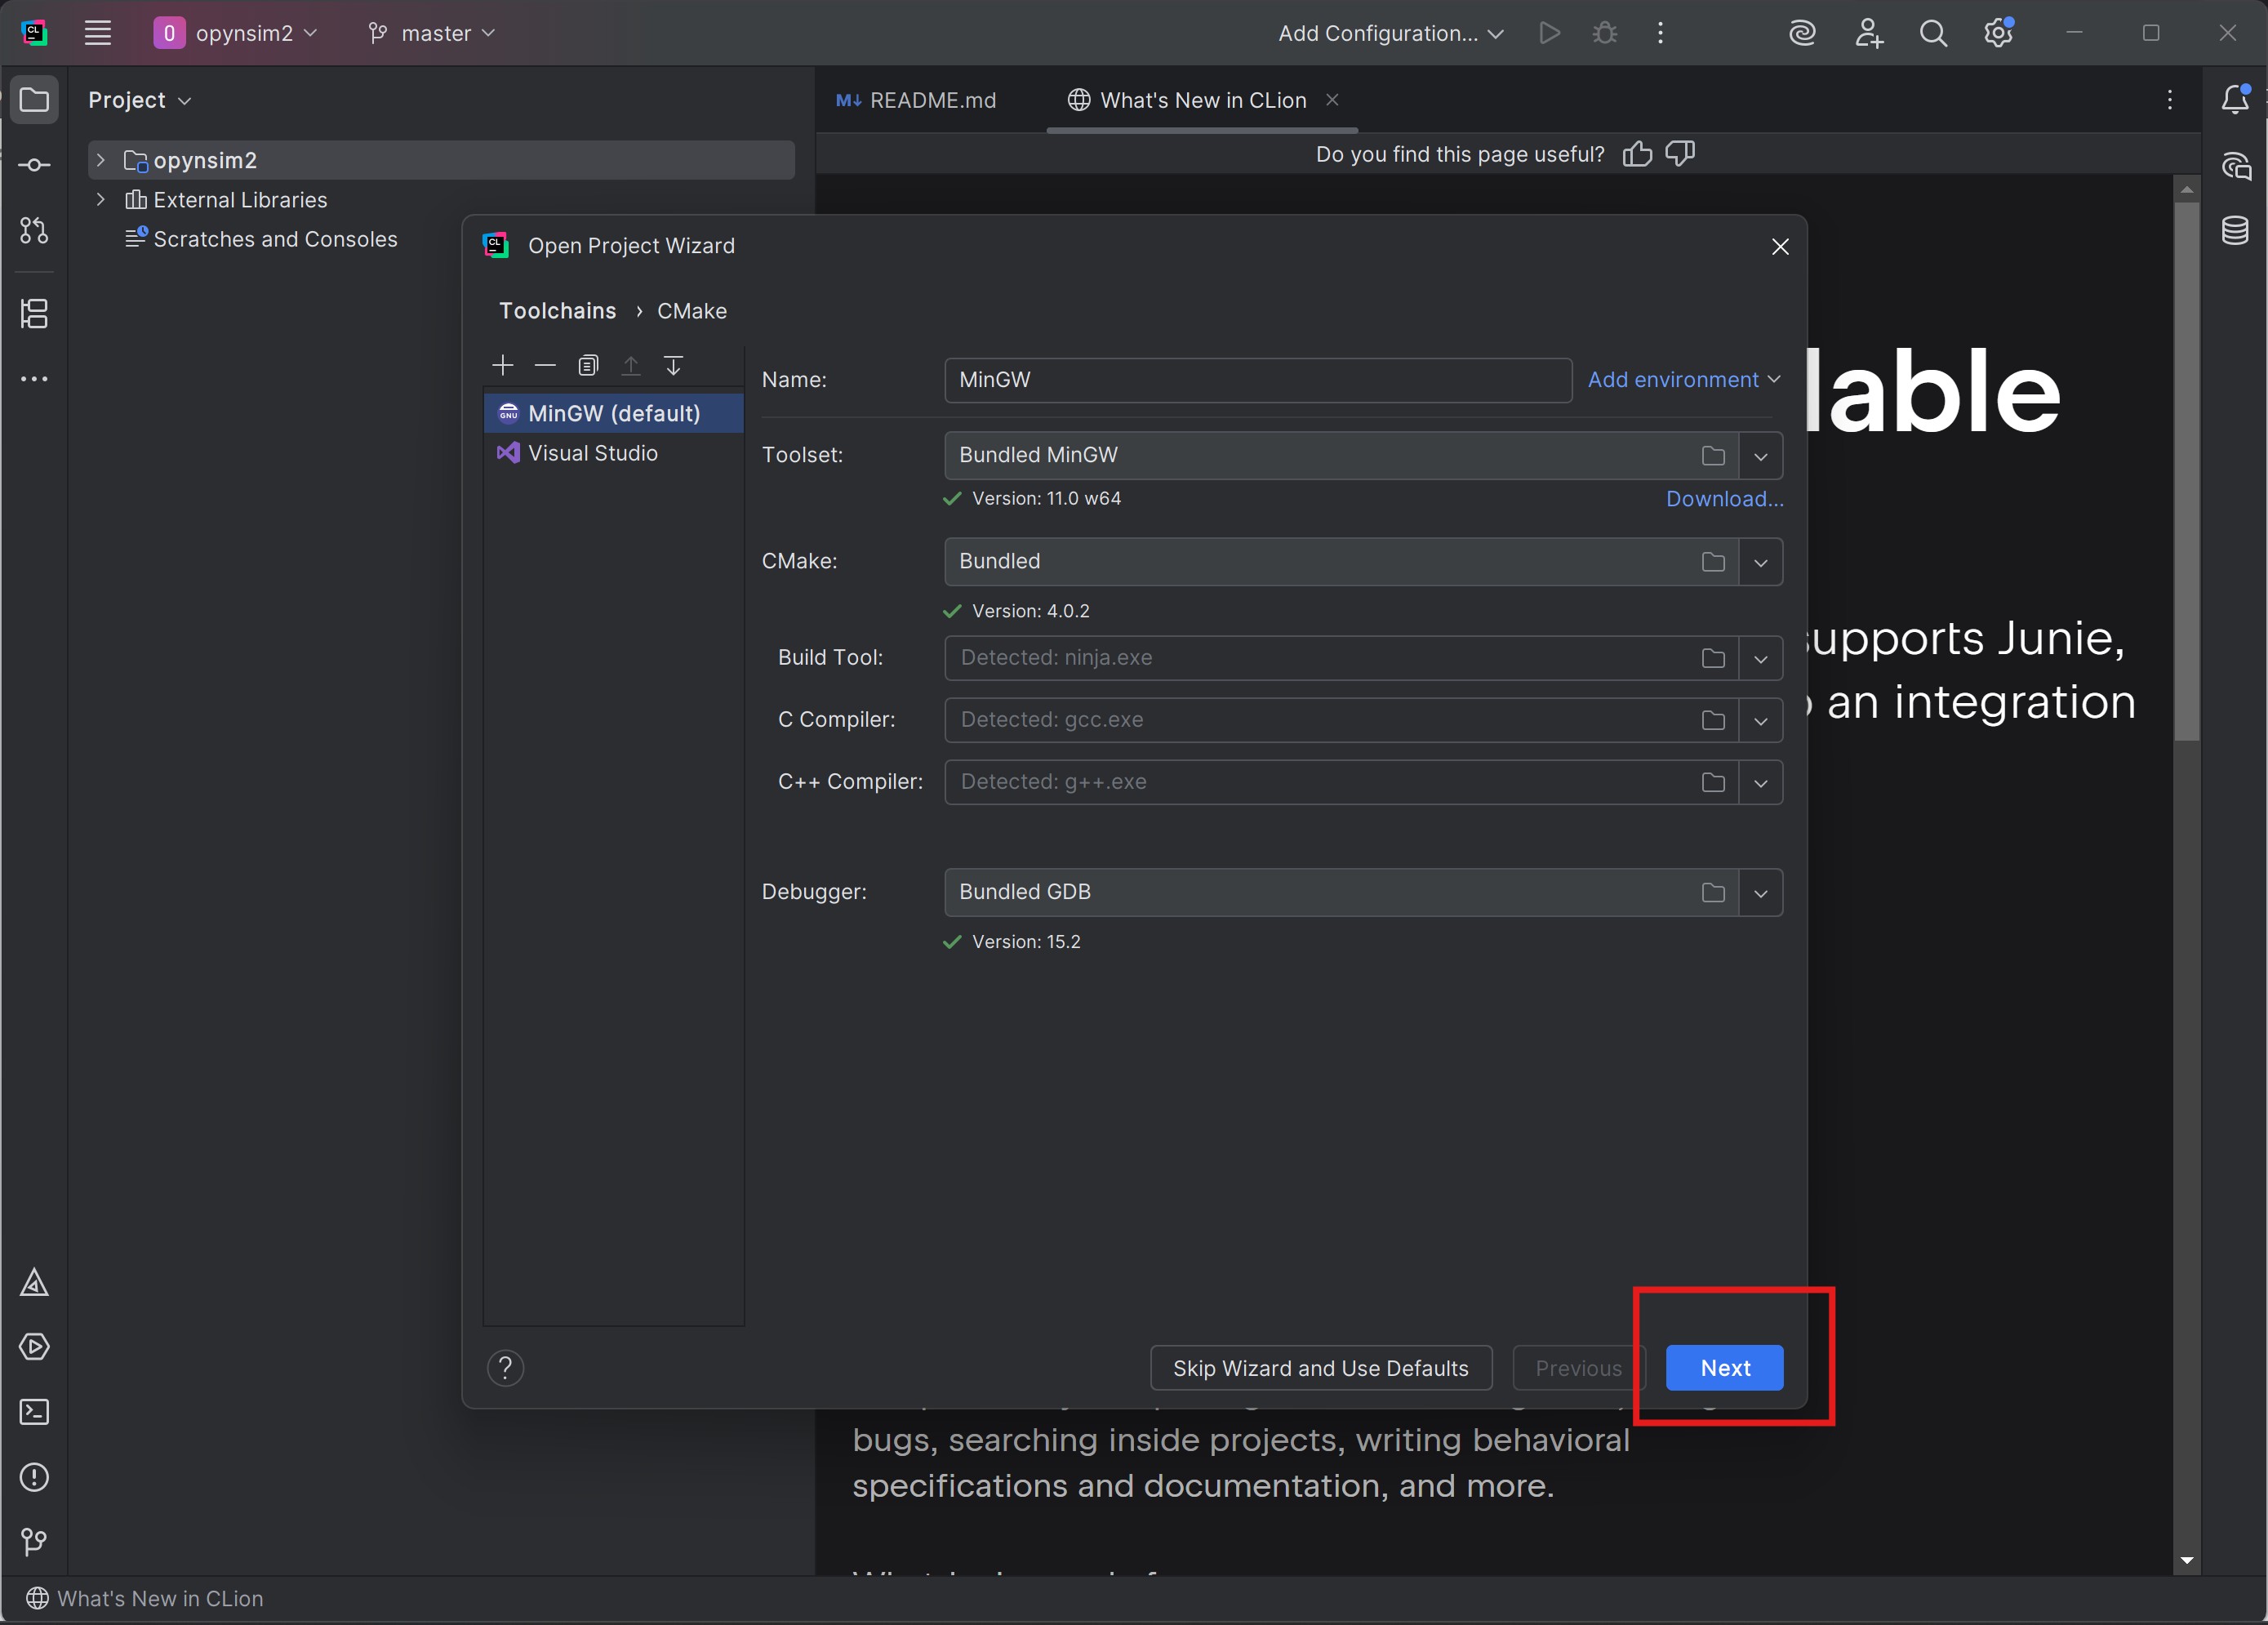2268x1625 pixels.
Task: Expand the External Libraries tree node
Action: (100, 200)
